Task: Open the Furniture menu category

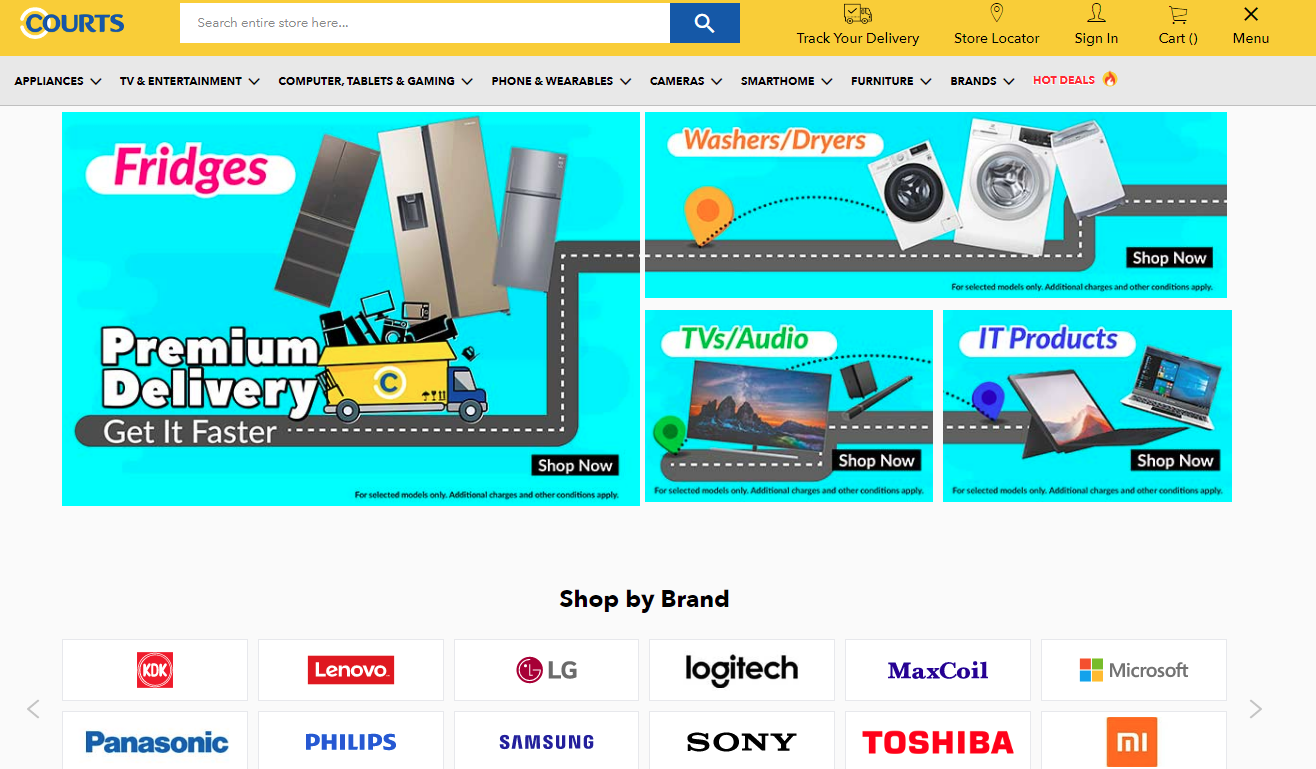Action: click(x=891, y=81)
